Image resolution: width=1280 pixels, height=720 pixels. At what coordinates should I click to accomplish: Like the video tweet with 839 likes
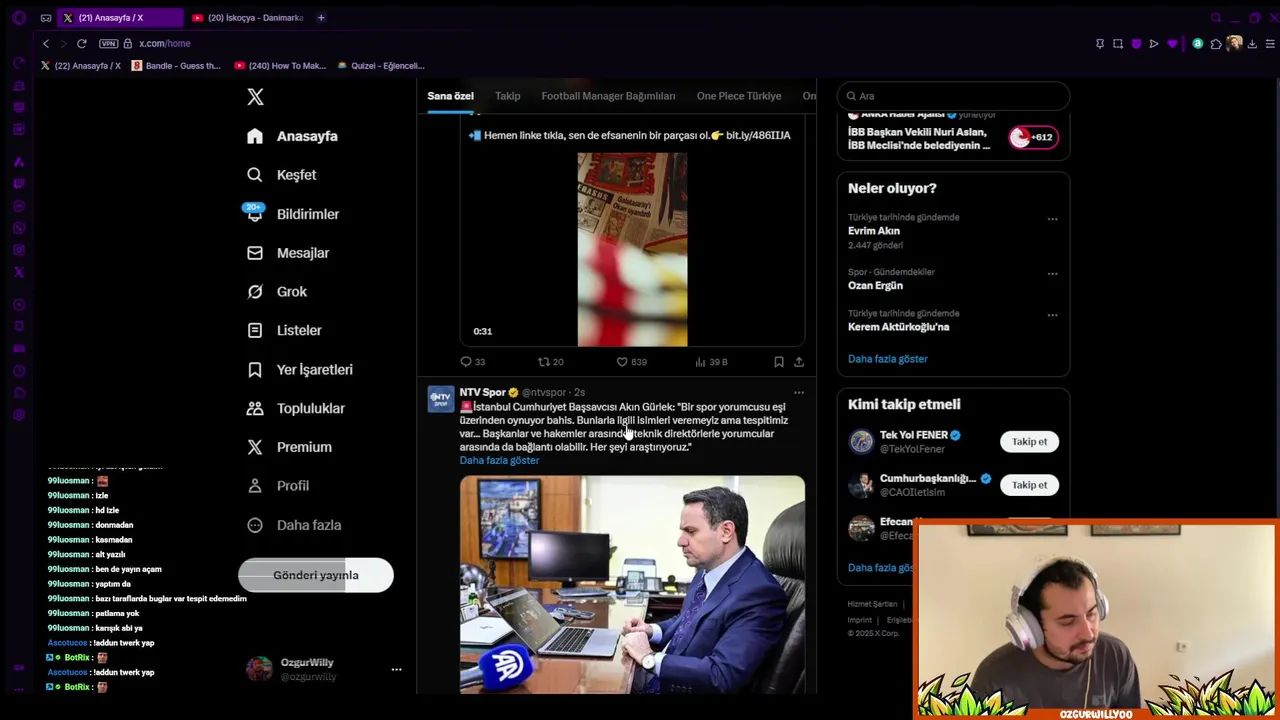pyautogui.click(x=631, y=362)
